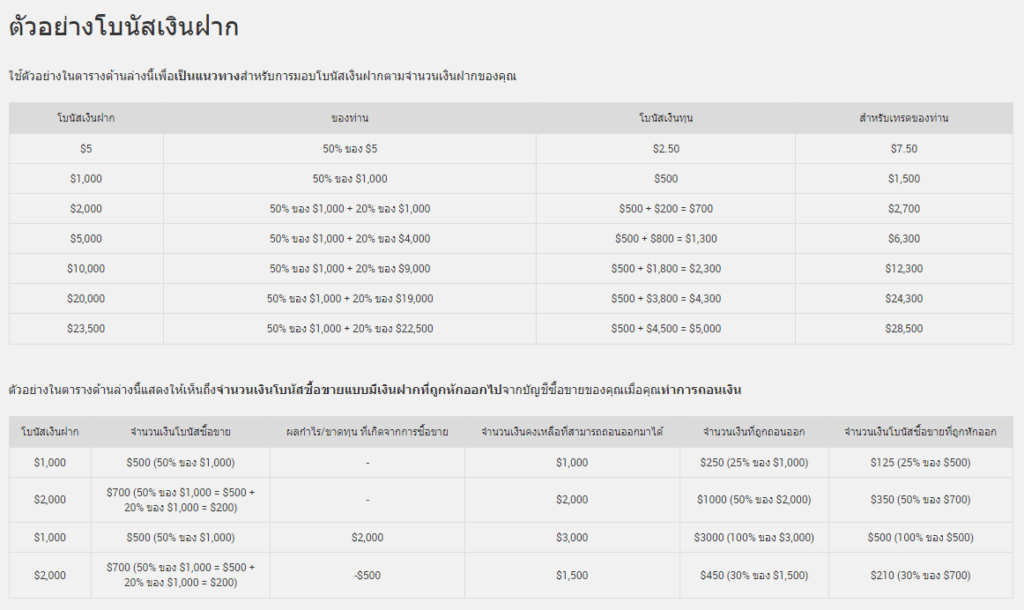Screen dimensions: 1024x610
Task: Click the bold phrase เป็นแนวทาง in intro sentence
Action: point(207,76)
